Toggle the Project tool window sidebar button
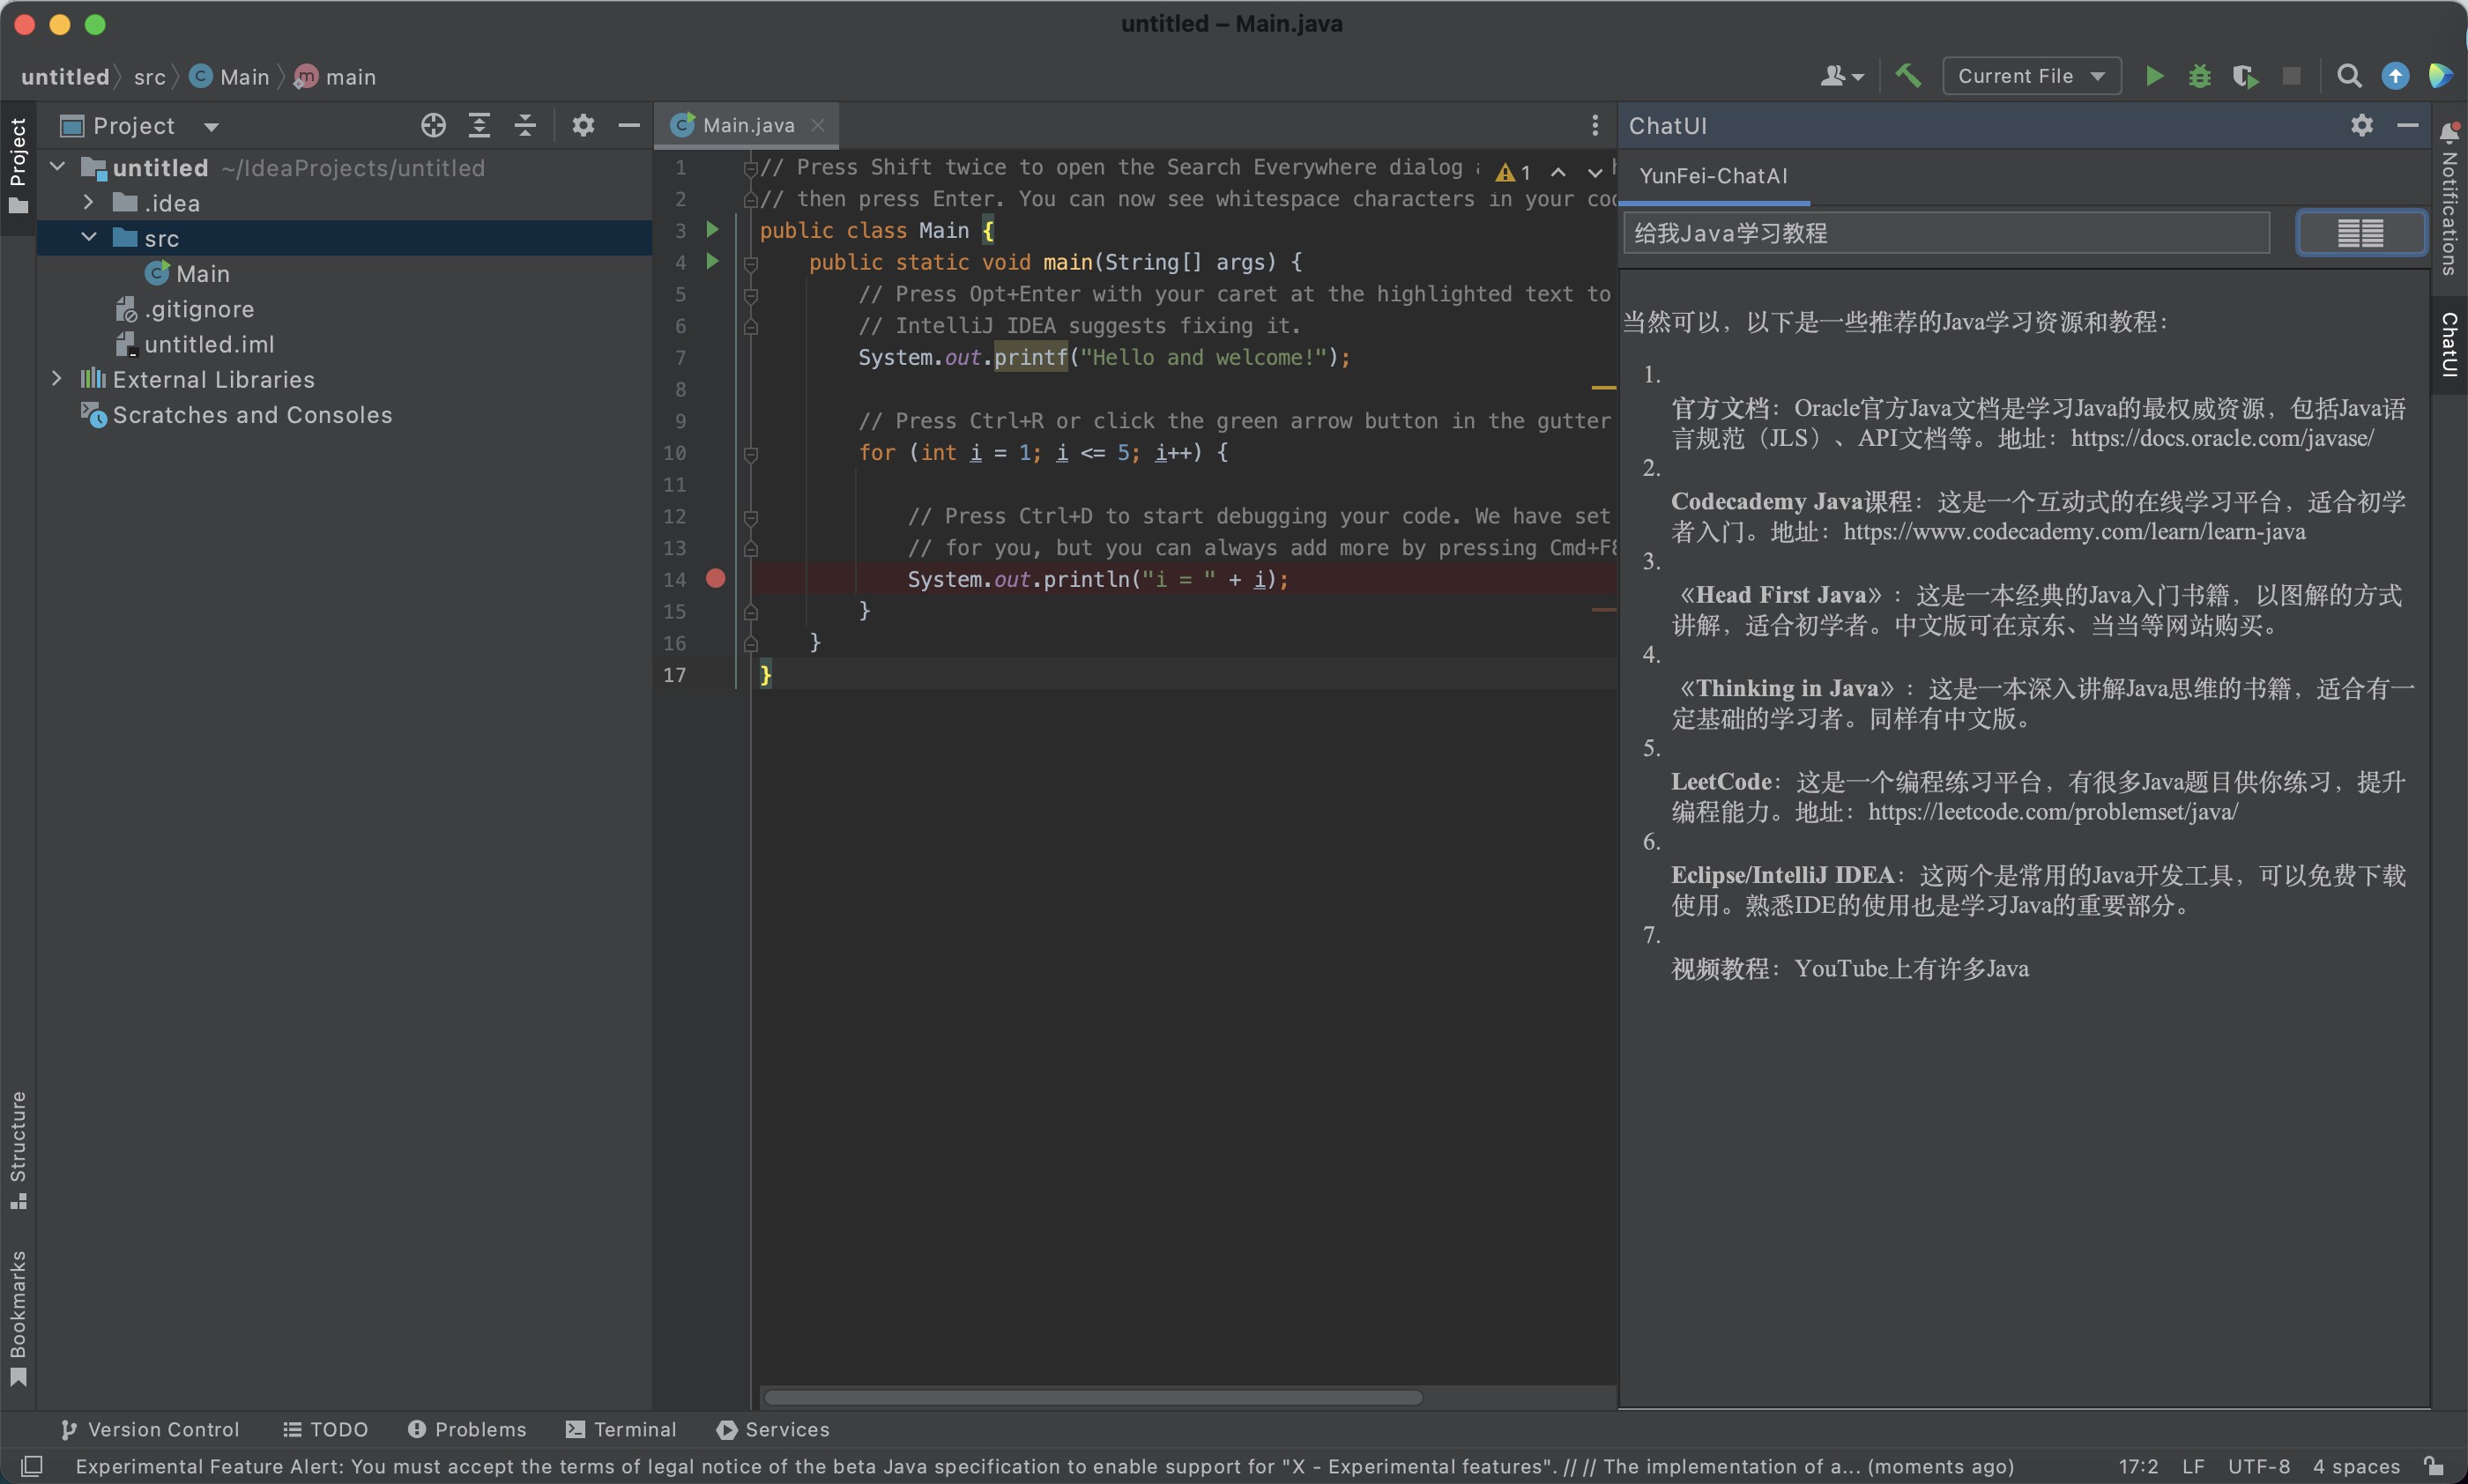The height and width of the screenshot is (1484, 2468). pos(18,166)
